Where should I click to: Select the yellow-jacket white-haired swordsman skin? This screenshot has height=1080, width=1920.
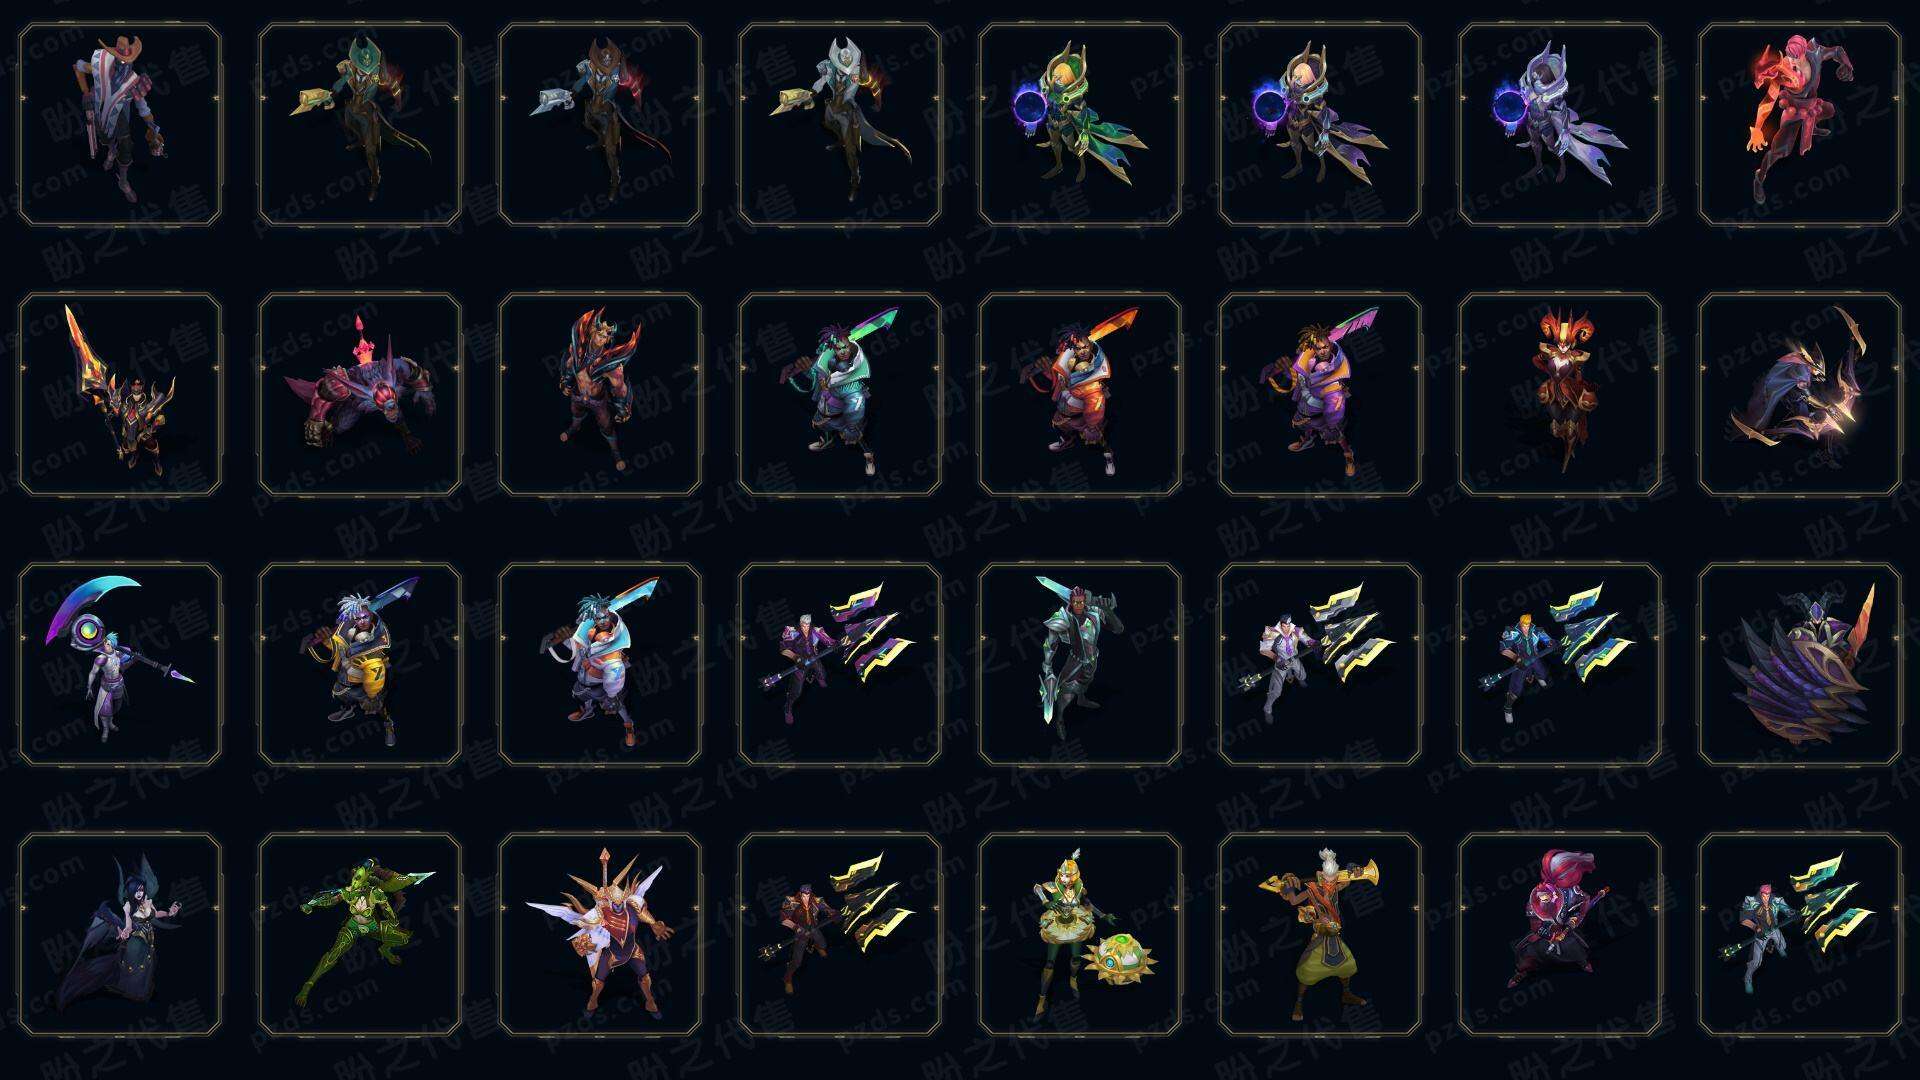click(x=360, y=664)
